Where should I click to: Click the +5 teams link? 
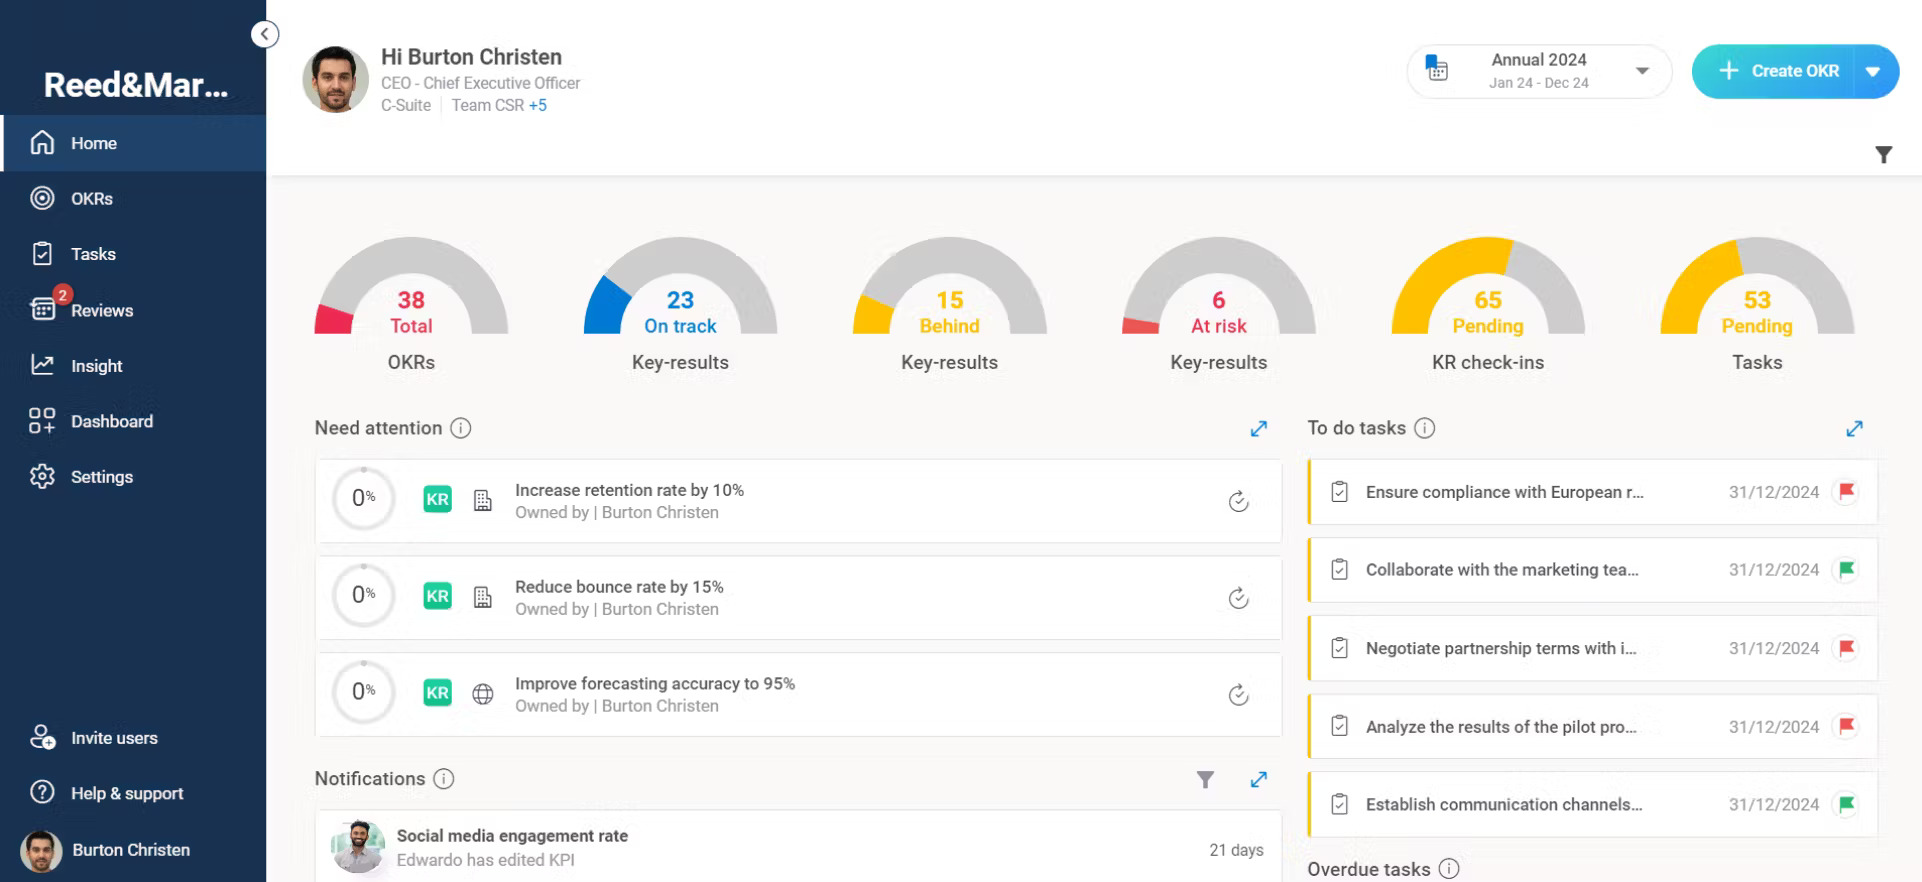coord(538,106)
